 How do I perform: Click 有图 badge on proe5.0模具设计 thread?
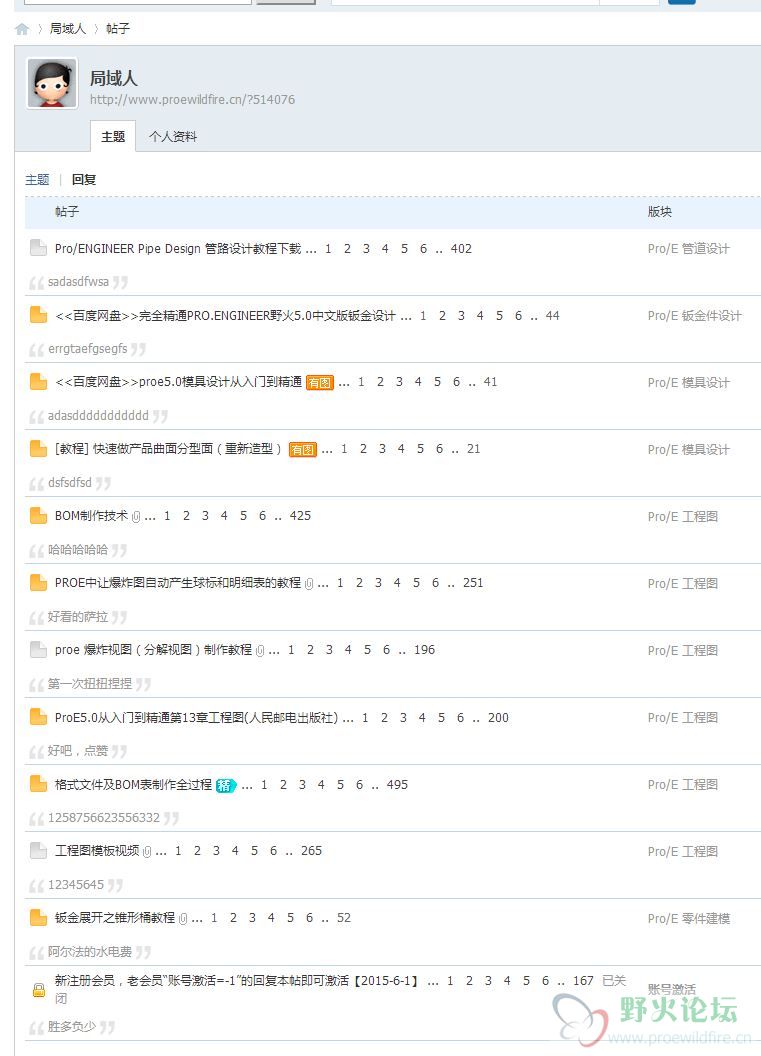[320, 383]
